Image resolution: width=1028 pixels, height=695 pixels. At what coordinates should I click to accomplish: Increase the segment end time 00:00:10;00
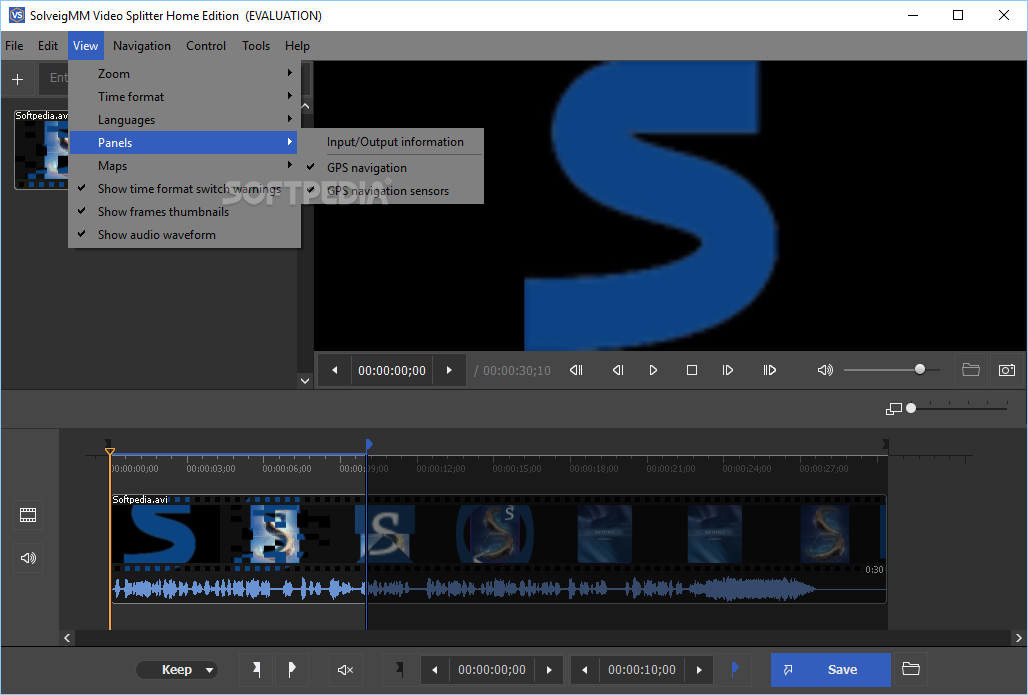click(x=699, y=670)
